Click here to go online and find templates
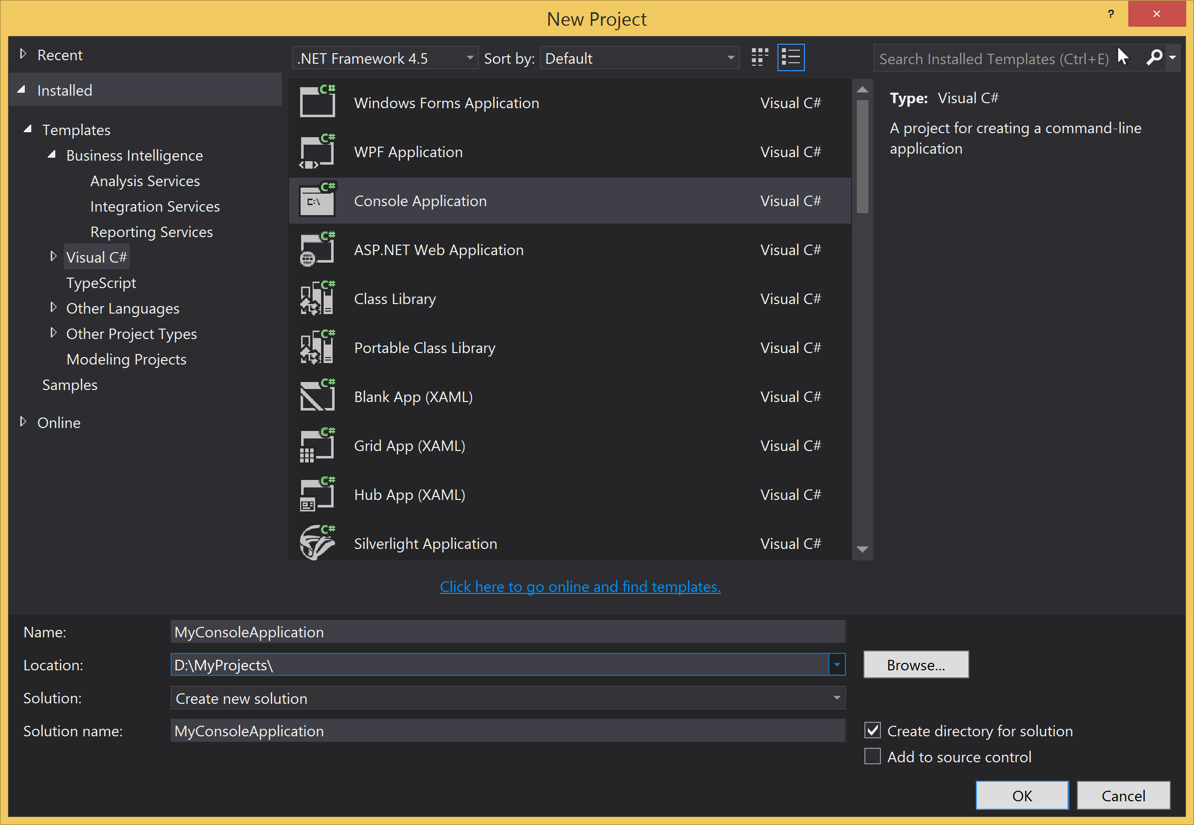The image size is (1194, 825). coord(580,586)
